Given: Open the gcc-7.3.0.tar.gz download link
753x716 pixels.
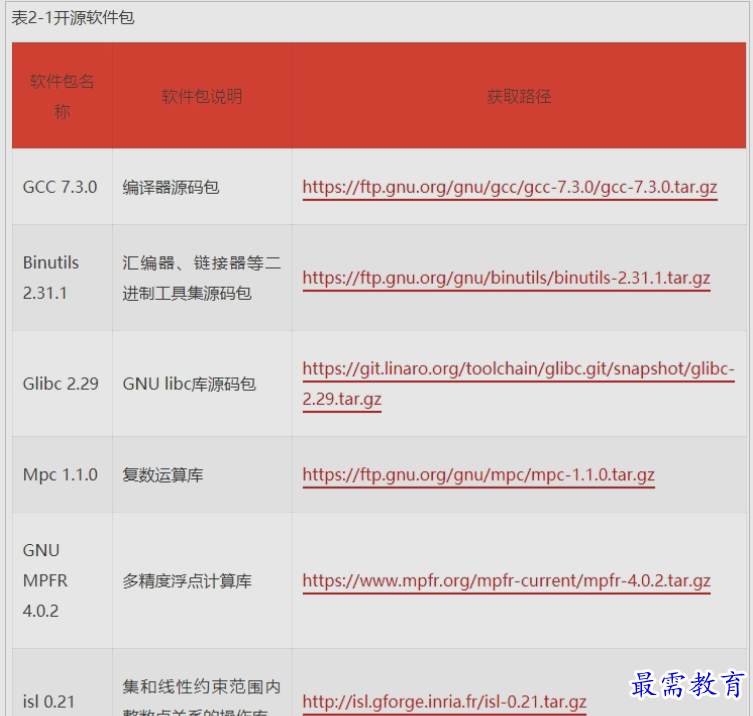Looking at the screenshot, I should (510, 187).
